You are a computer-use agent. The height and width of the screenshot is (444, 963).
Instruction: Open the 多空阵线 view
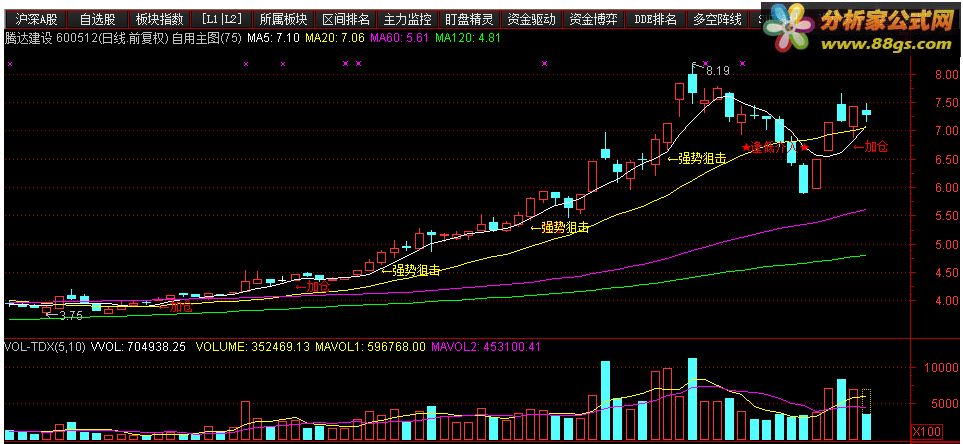(x=717, y=20)
